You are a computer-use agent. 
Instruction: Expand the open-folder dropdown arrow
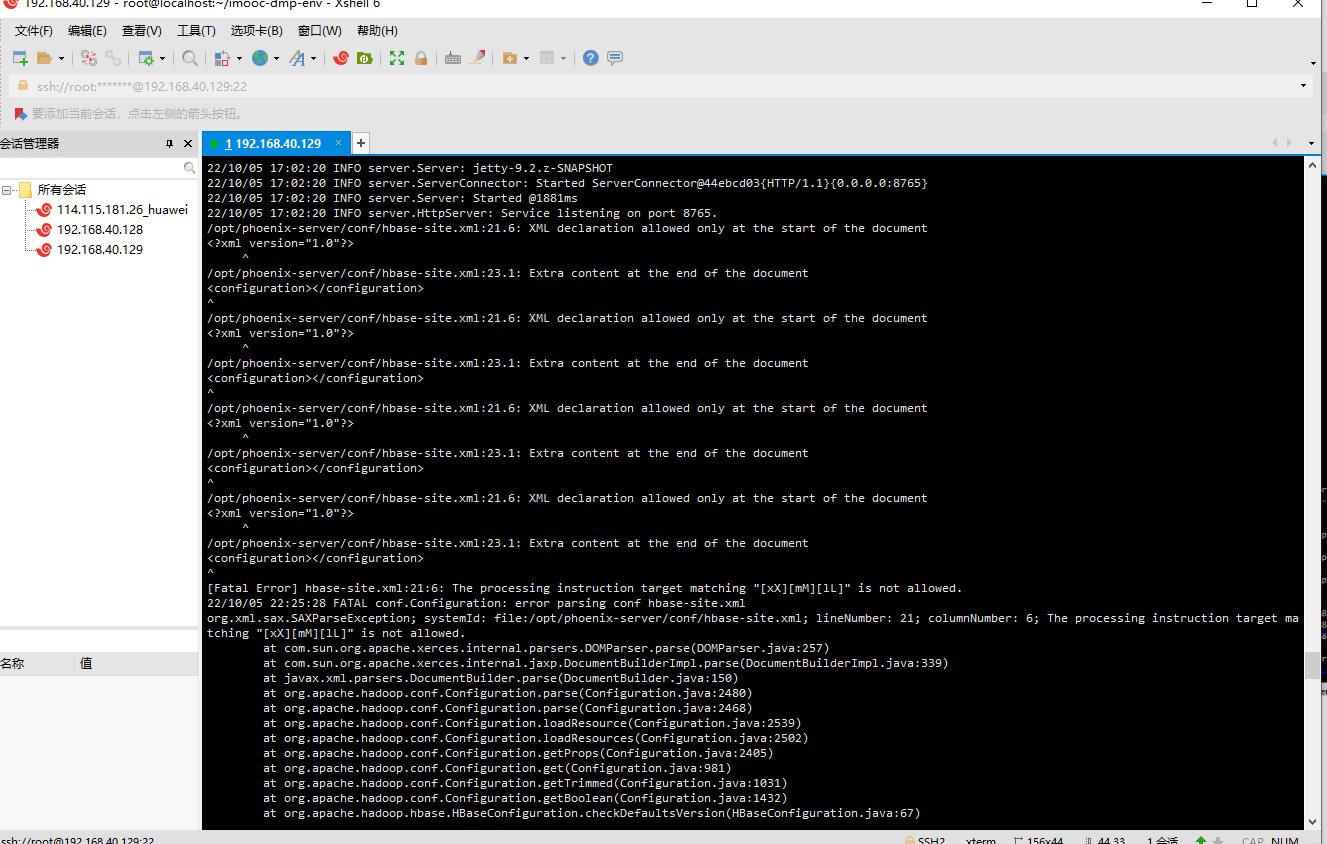[x=61, y=58]
